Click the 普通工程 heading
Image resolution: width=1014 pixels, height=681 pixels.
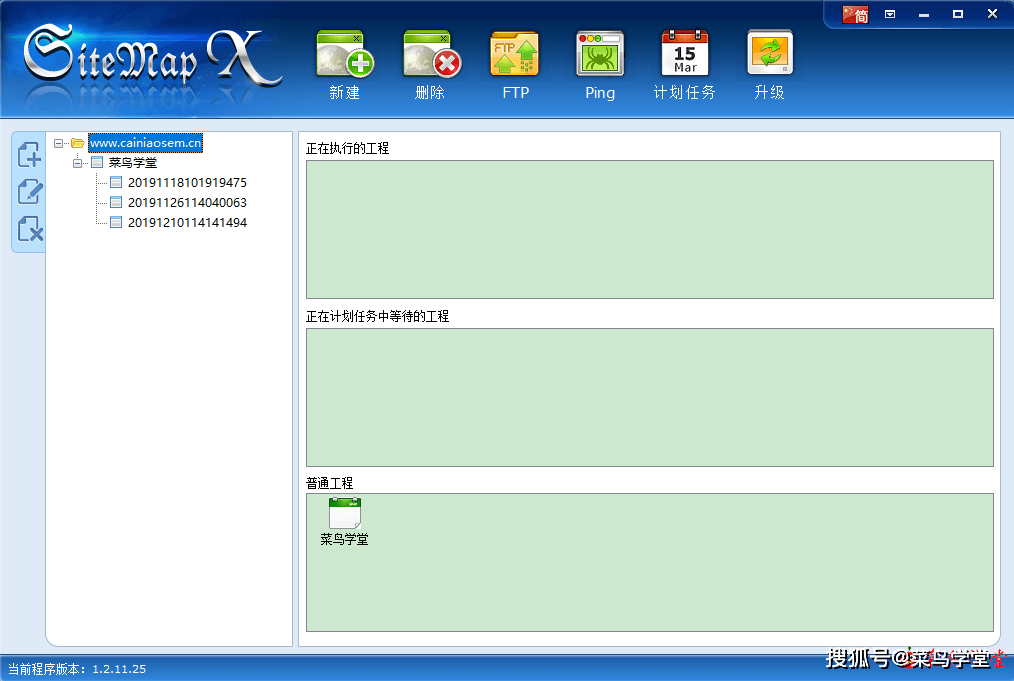(329, 484)
